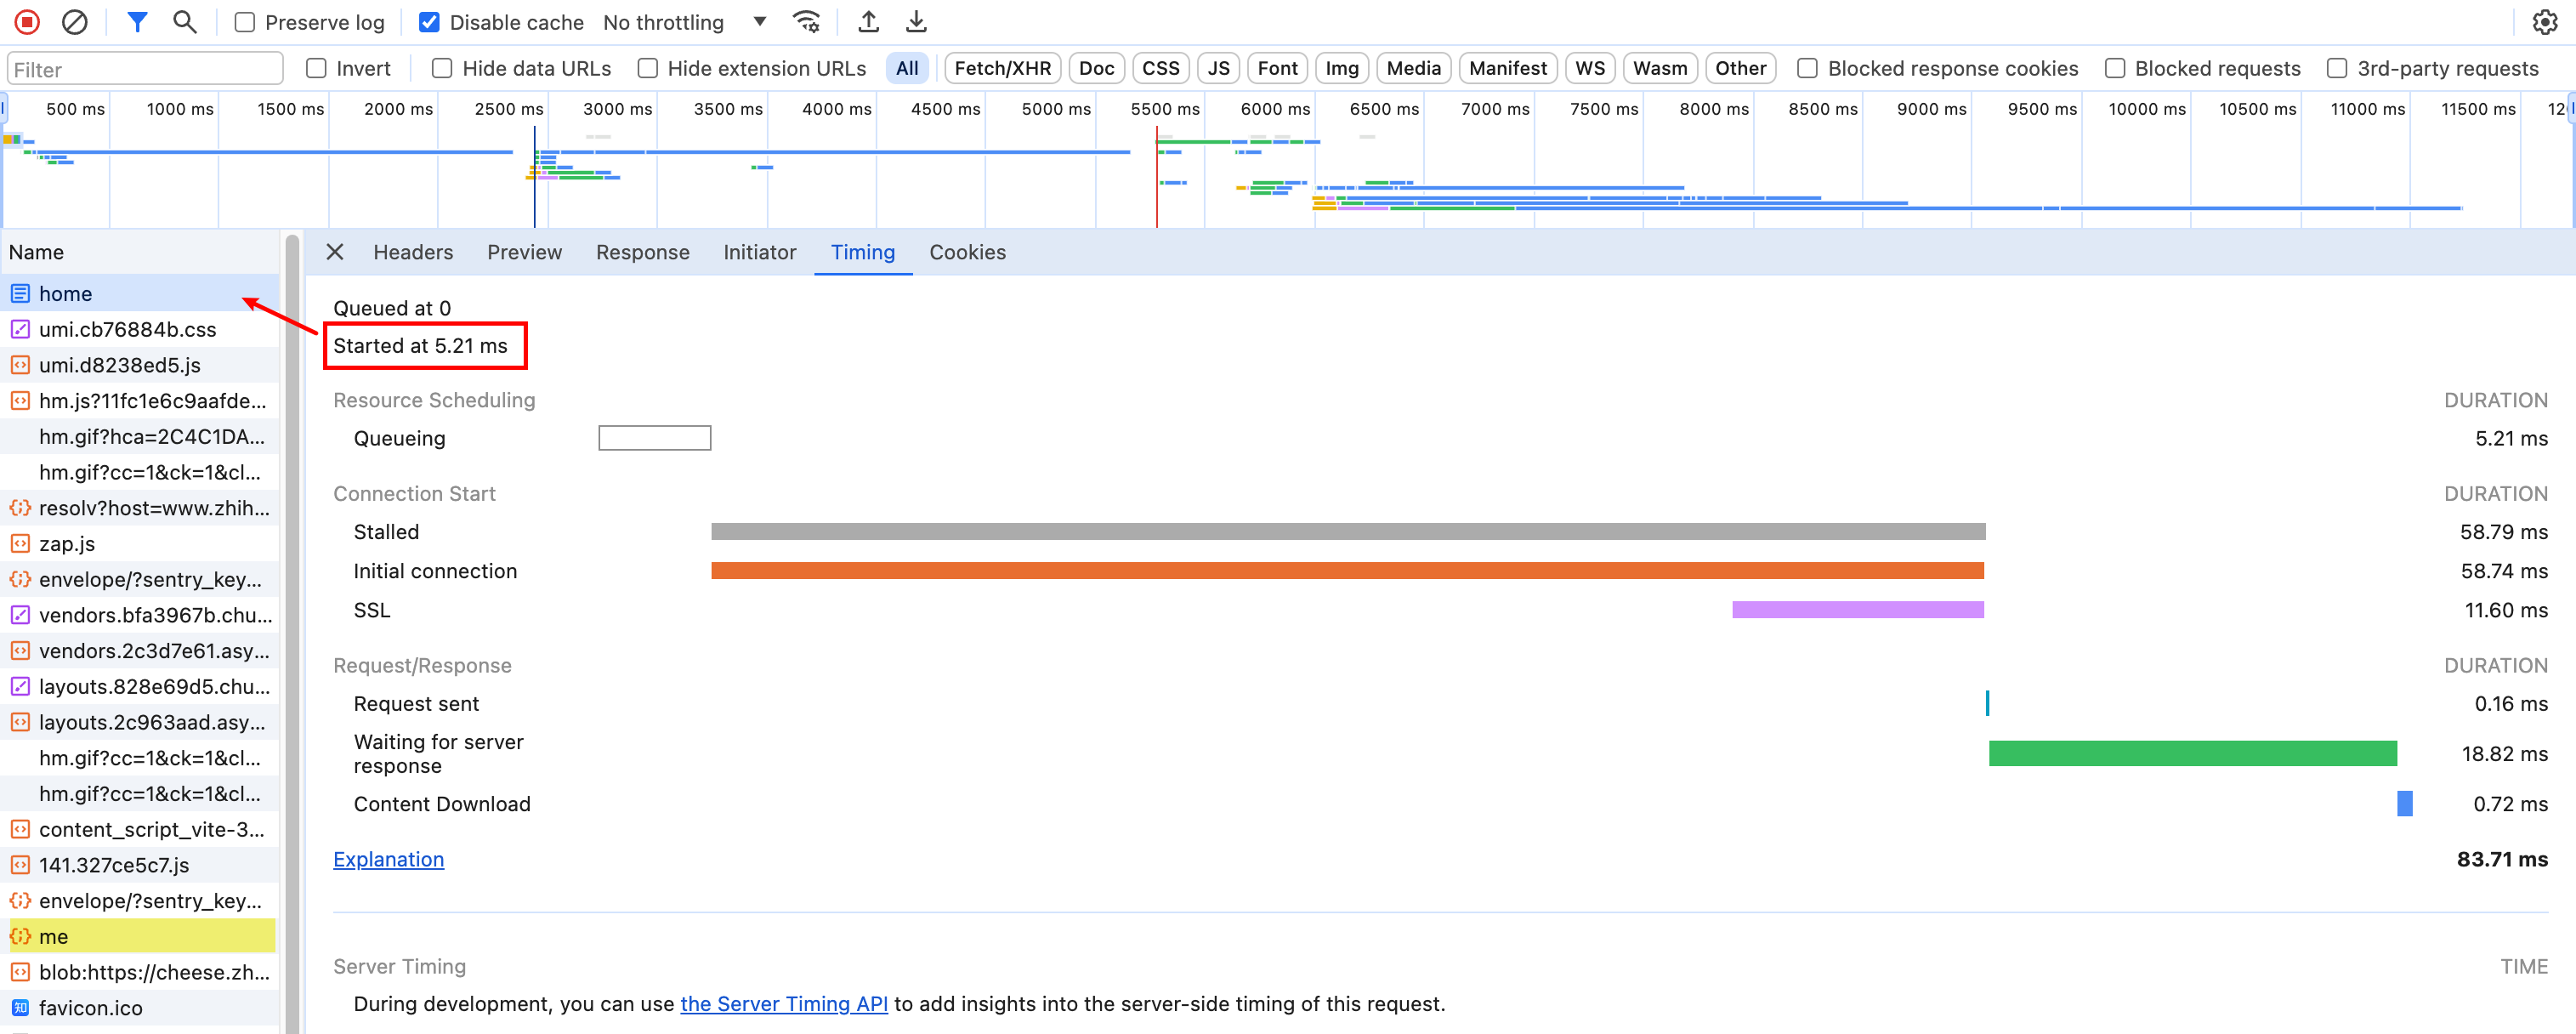
Task: Import HAR file upload icon
Action: (x=868, y=21)
